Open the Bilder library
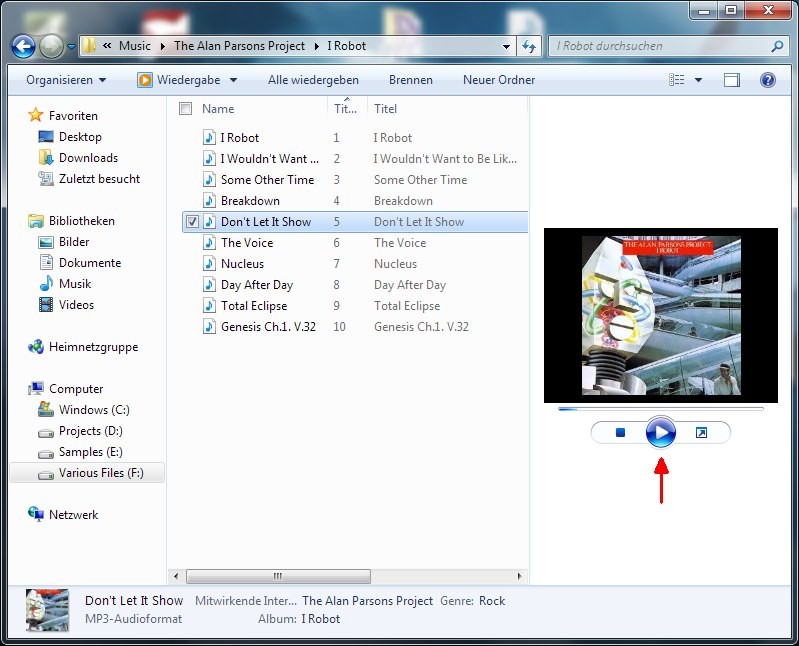Image resolution: width=799 pixels, height=646 pixels. [74, 241]
